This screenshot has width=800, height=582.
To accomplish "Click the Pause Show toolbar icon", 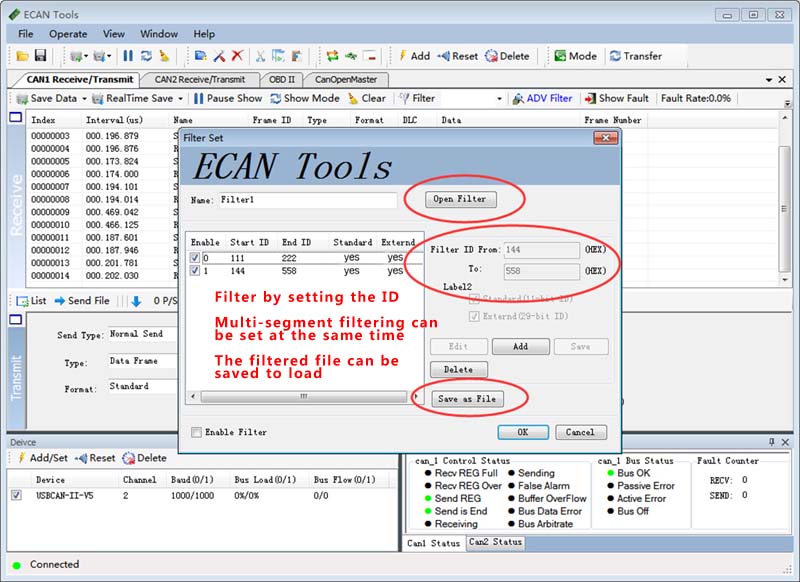I will coord(199,99).
